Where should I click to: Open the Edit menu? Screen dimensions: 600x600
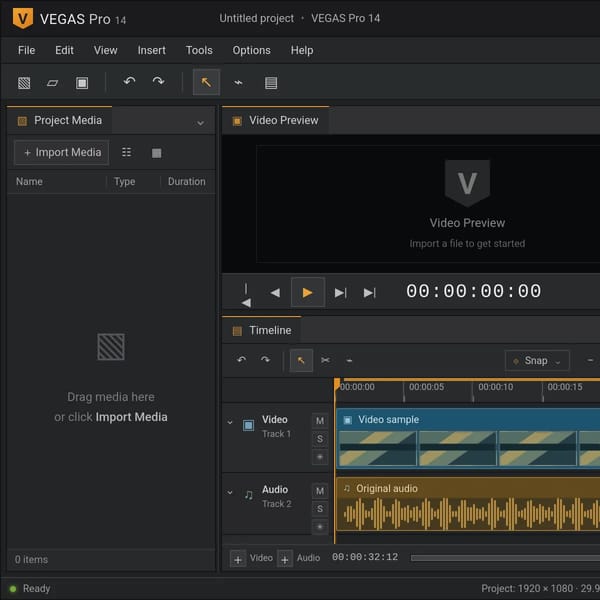click(x=64, y=50)
